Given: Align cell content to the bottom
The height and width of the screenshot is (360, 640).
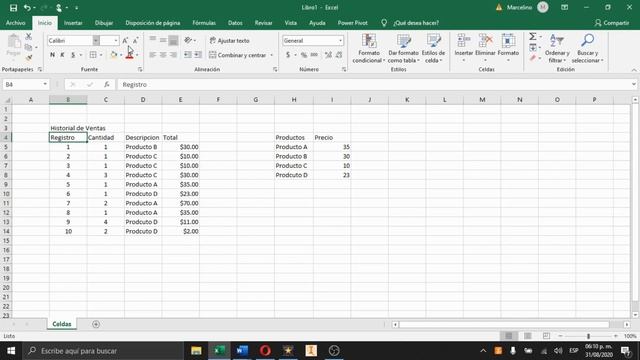Looking at the screenshot, I should click(173, 40).
